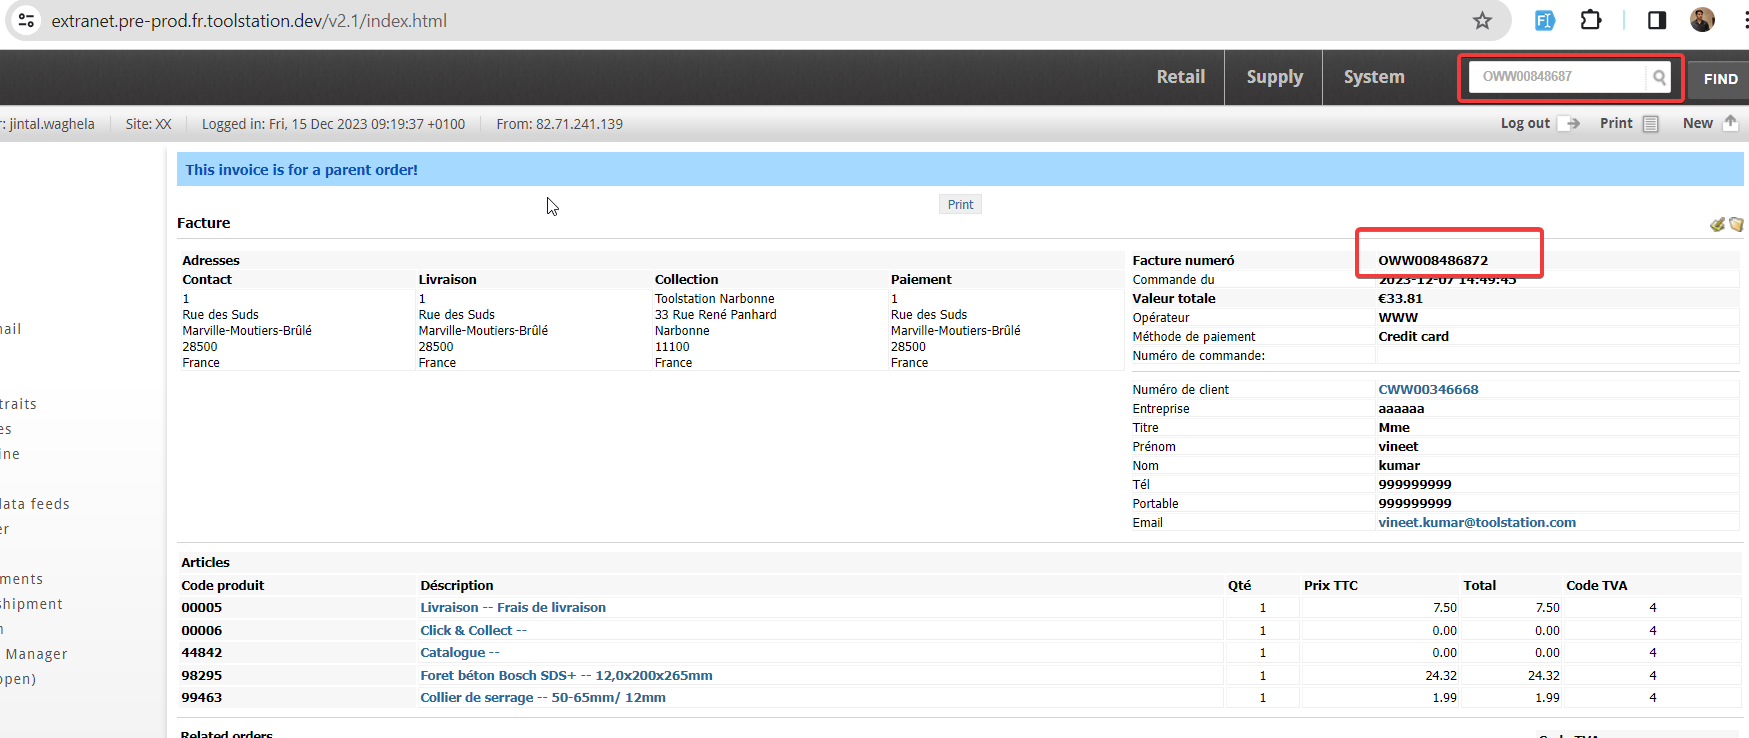Toggle the browser side panel icon
This screenshot has height=738, width=1749.
point(1656,20)
